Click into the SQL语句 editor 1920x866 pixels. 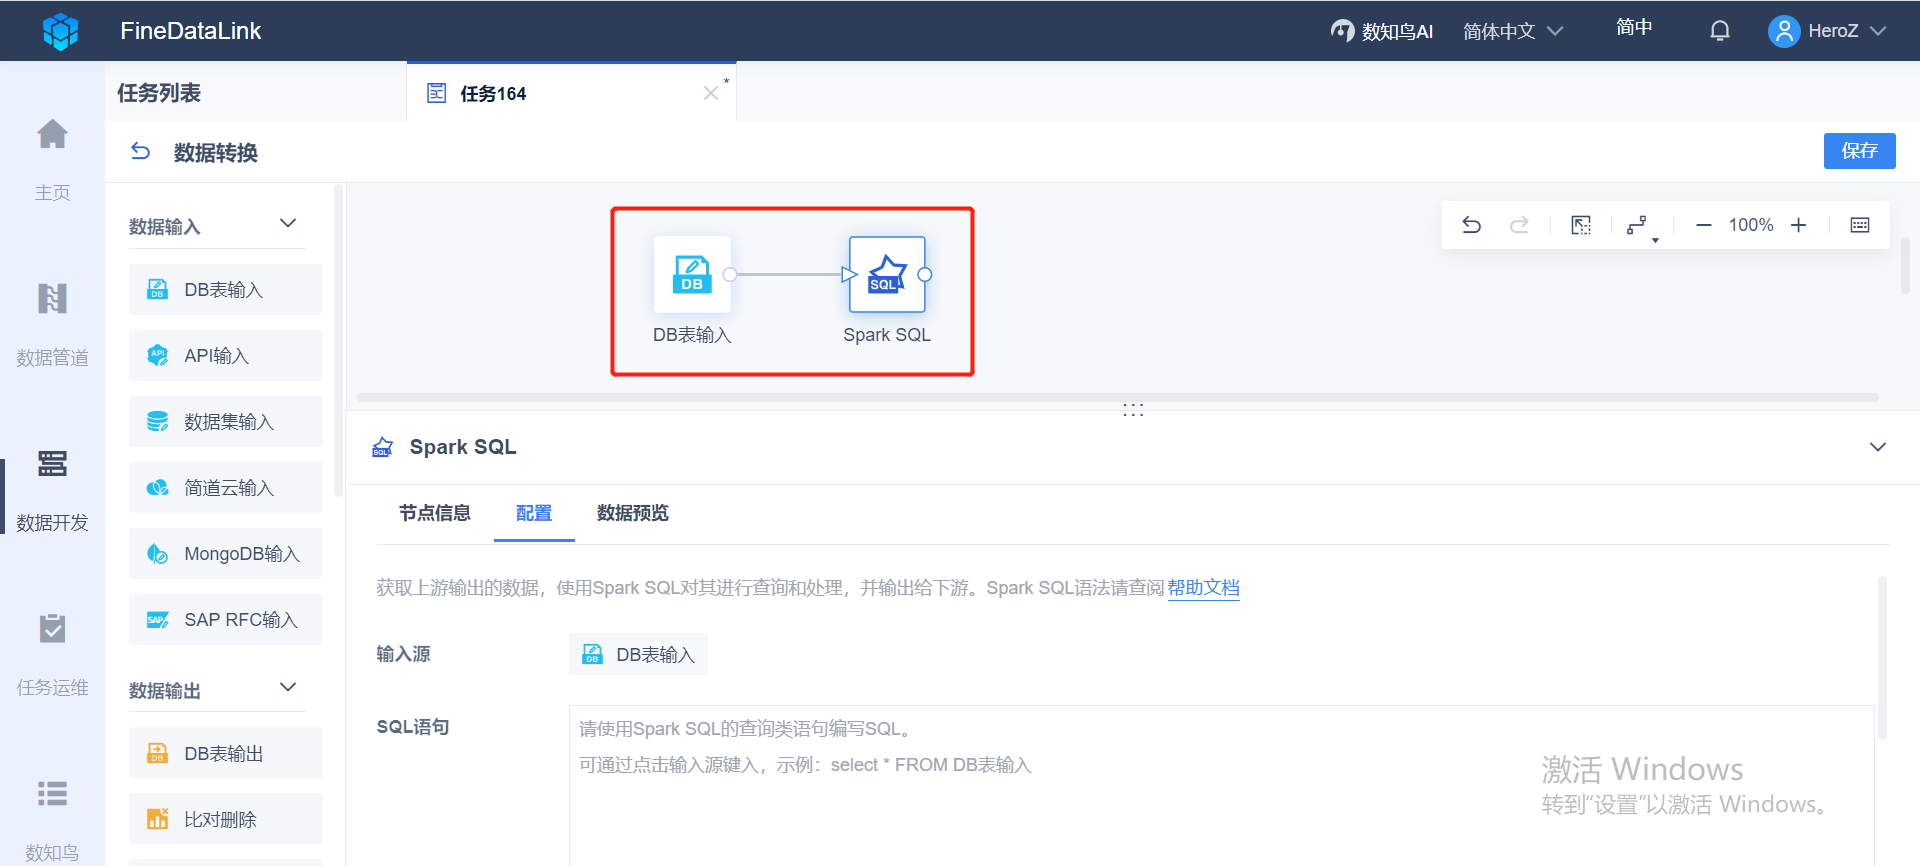click(1221, 785)
